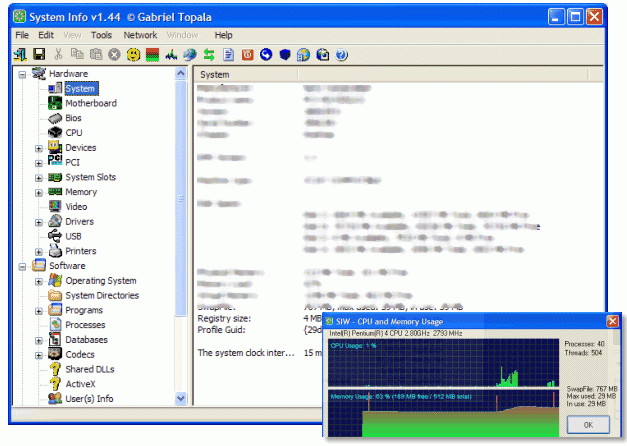Expand the Devices tree node

(39, 148)
